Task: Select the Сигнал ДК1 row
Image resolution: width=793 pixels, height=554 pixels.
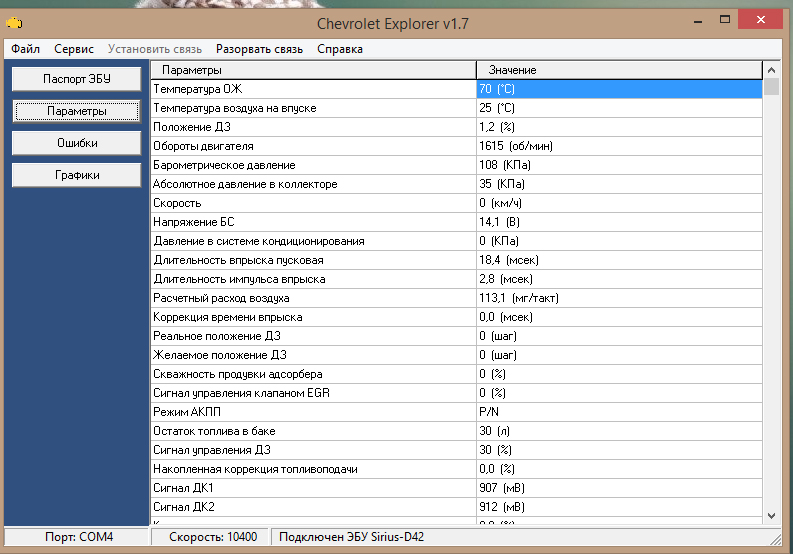Action: coord(457,488)
